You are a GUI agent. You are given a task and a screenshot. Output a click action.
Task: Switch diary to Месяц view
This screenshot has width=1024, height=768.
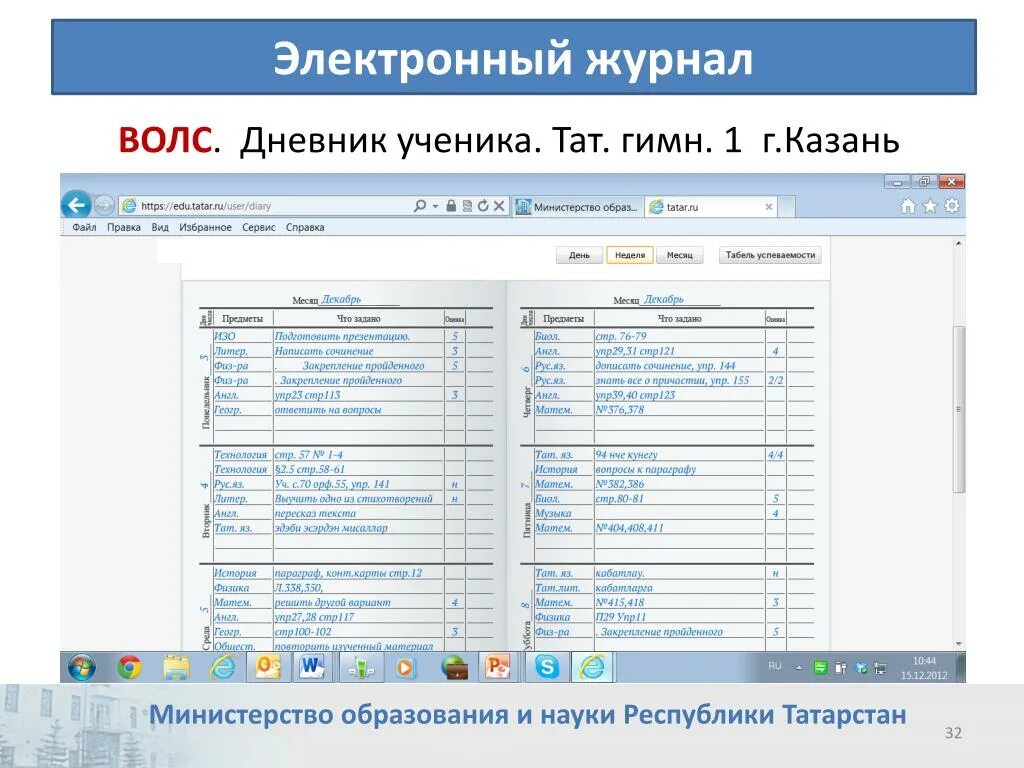pos(679,255)
